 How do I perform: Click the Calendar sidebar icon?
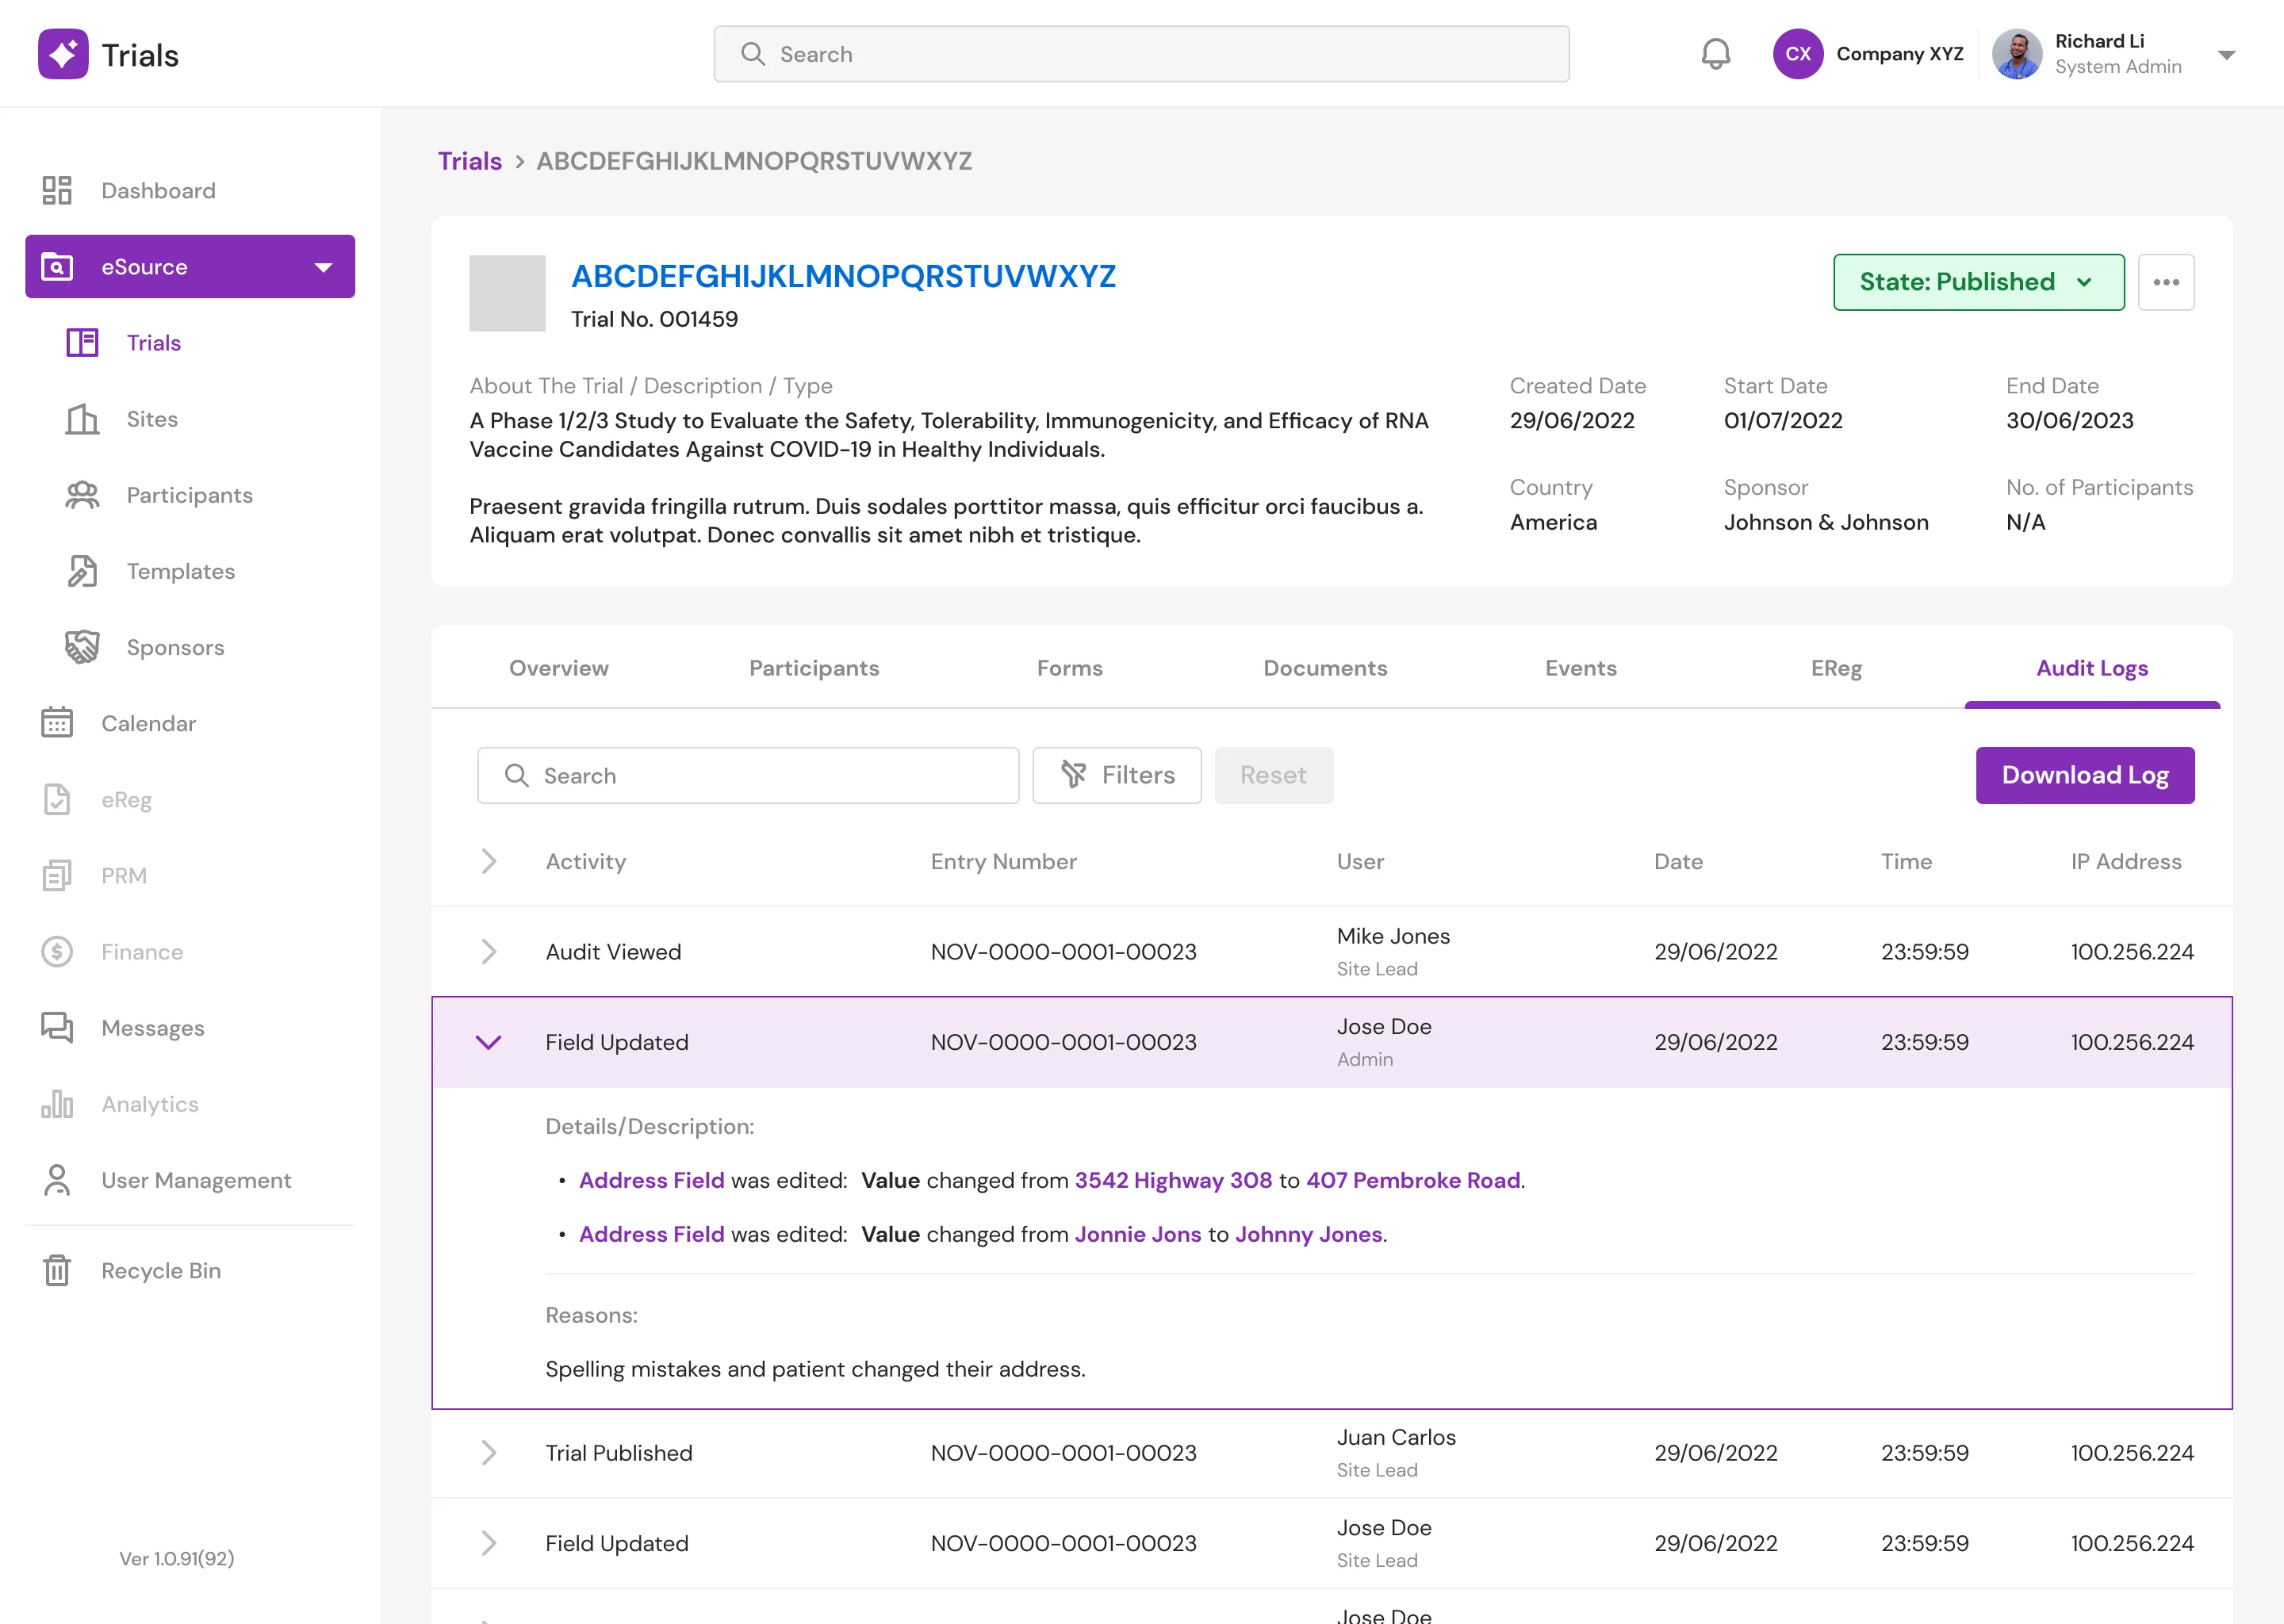57,723
